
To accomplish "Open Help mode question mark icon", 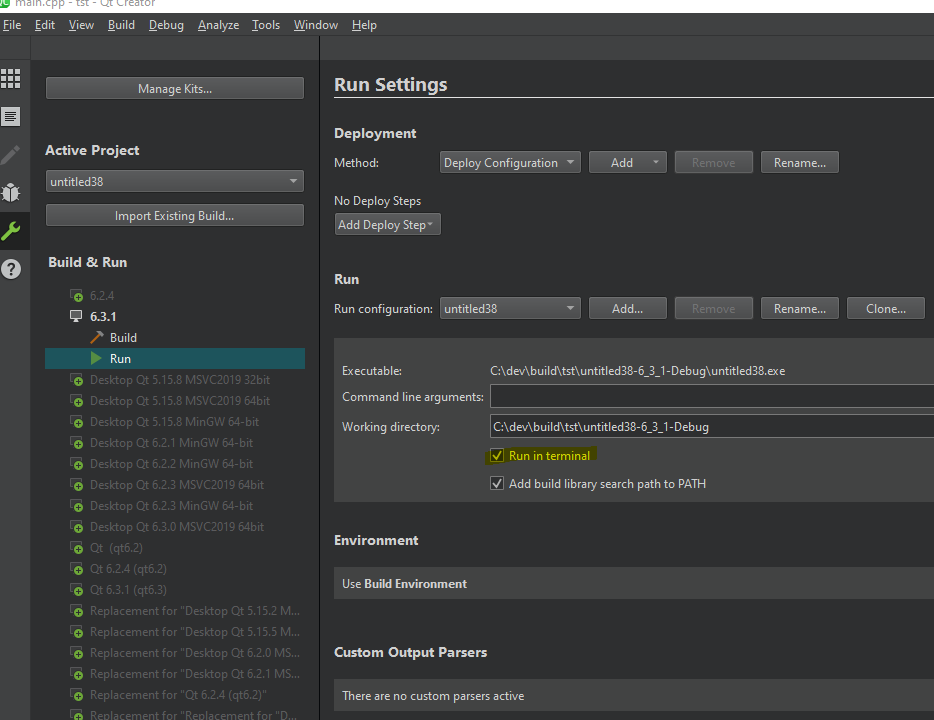I will point(11,269).
